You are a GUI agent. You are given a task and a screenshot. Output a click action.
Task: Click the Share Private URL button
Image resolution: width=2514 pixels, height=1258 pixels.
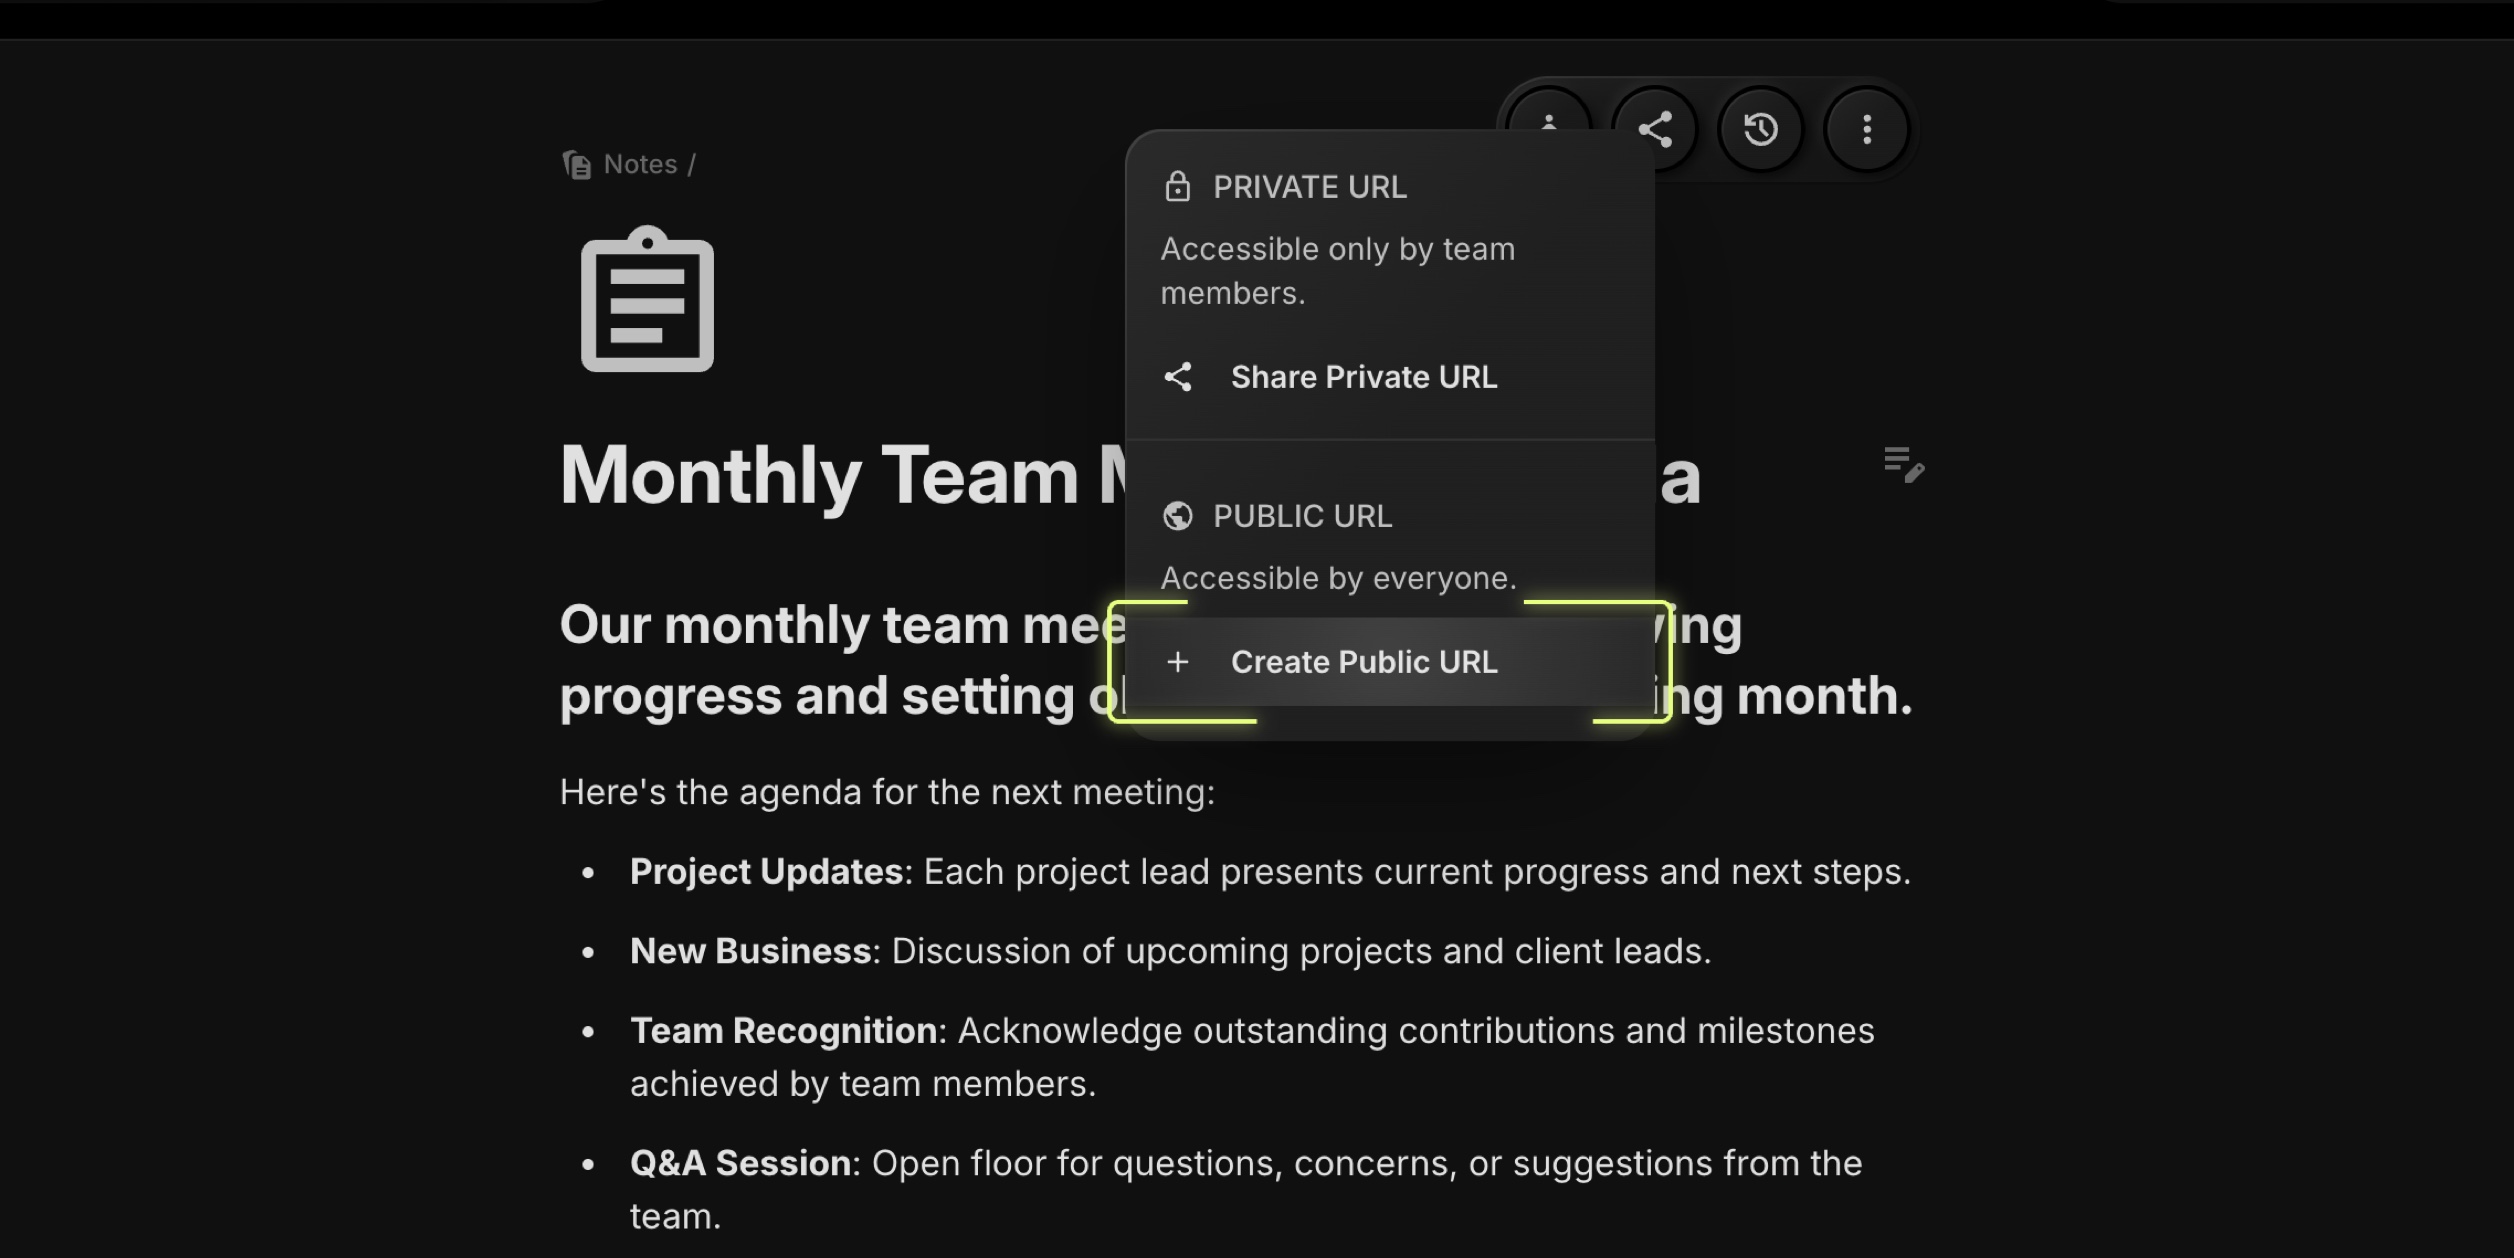click(x=1364, y=377)
